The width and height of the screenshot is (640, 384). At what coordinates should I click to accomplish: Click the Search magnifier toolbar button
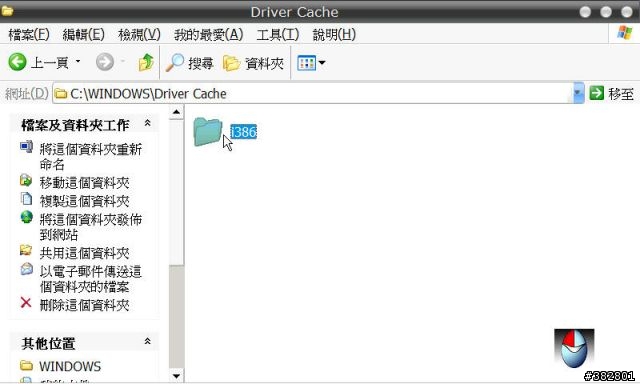click(189, 63)
